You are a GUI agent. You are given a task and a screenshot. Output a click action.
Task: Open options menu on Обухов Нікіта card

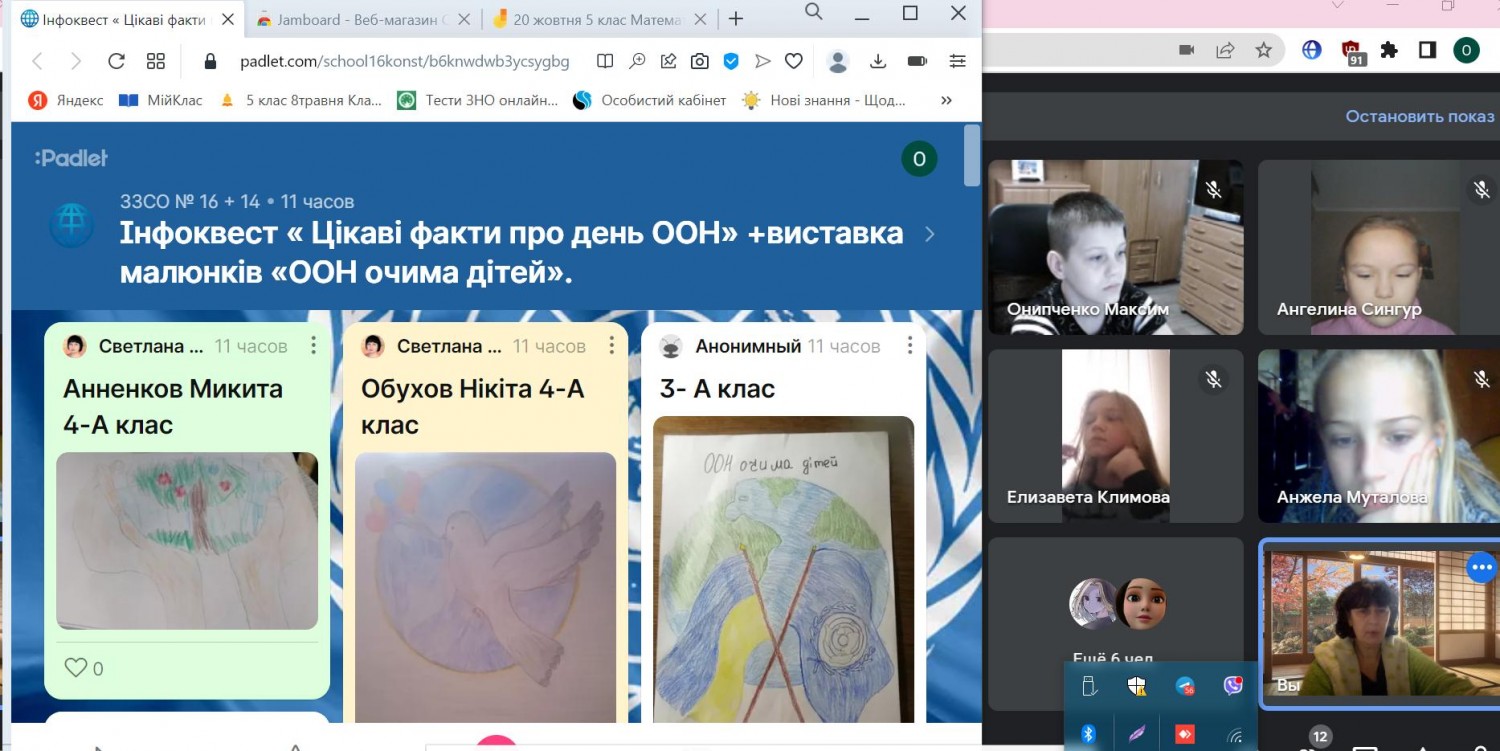[612, 346]
